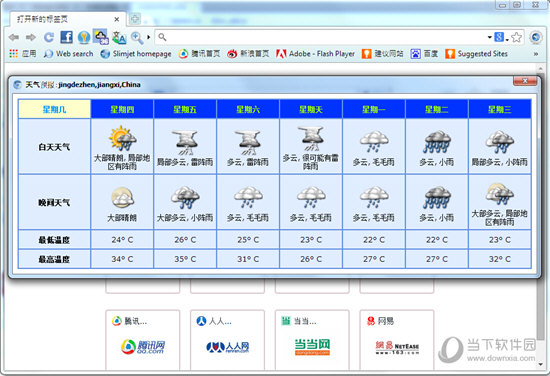Click the 星期五 high temperature 35° C

point(185,259)
